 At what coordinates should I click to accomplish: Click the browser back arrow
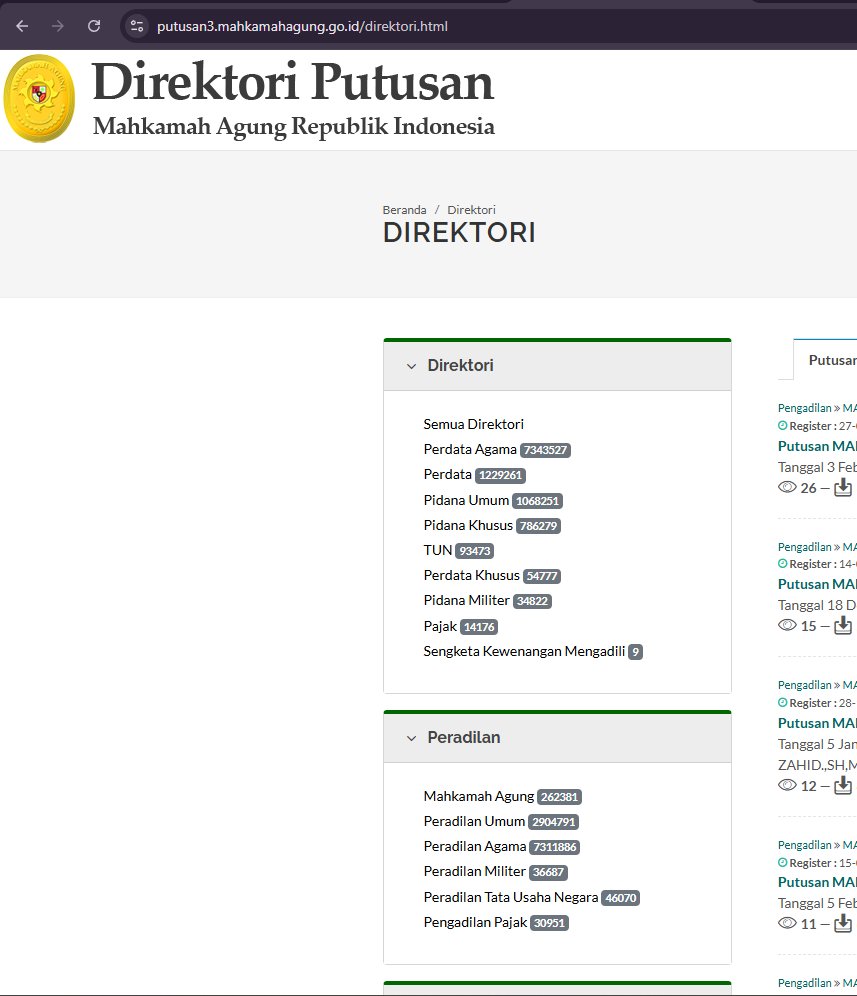pyautogui.click(x=22, y=26)
